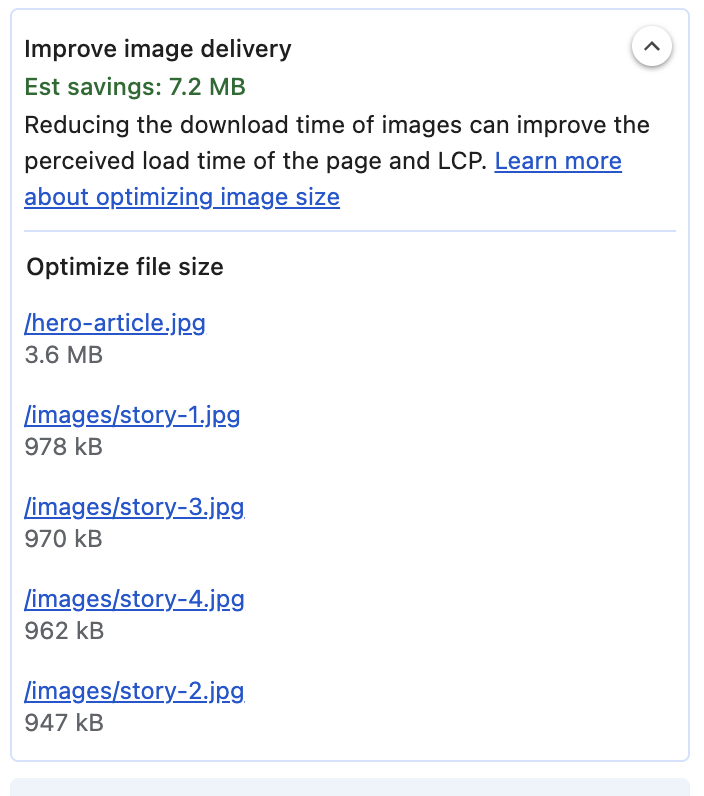704x796 pixels.
Task: Click the /images/story-3.jpg file link
Action: click(134, 507)
